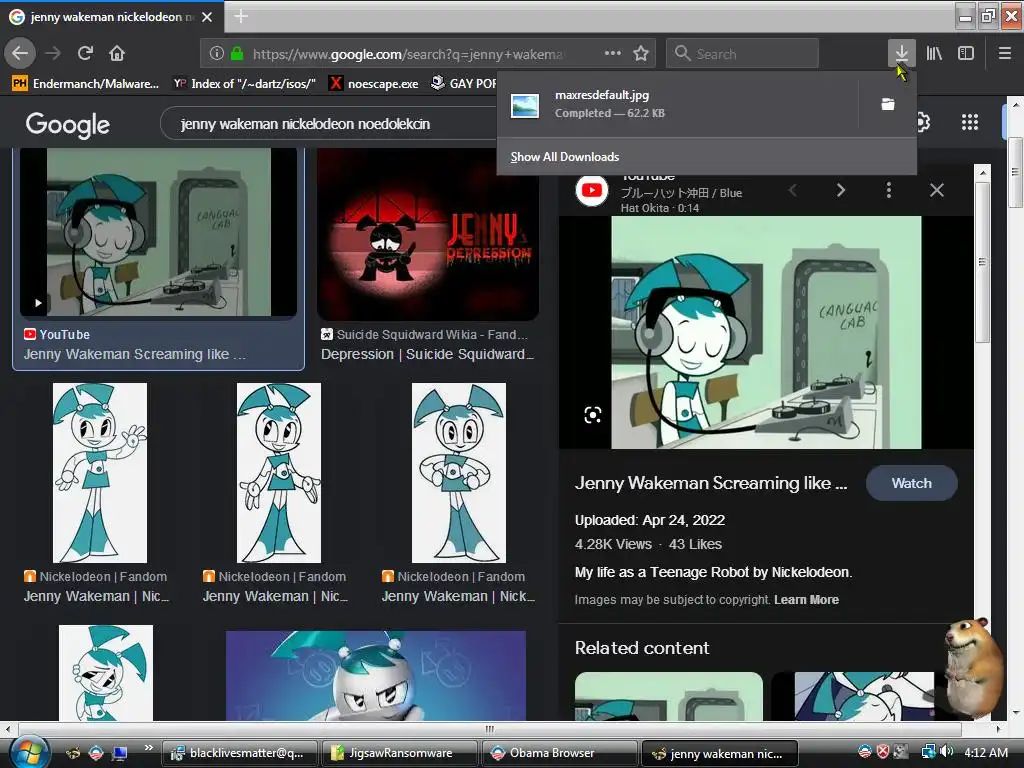
Task: Open the Index of /~dartz/isos/ bookmark
Action: [x=245, y=84]
